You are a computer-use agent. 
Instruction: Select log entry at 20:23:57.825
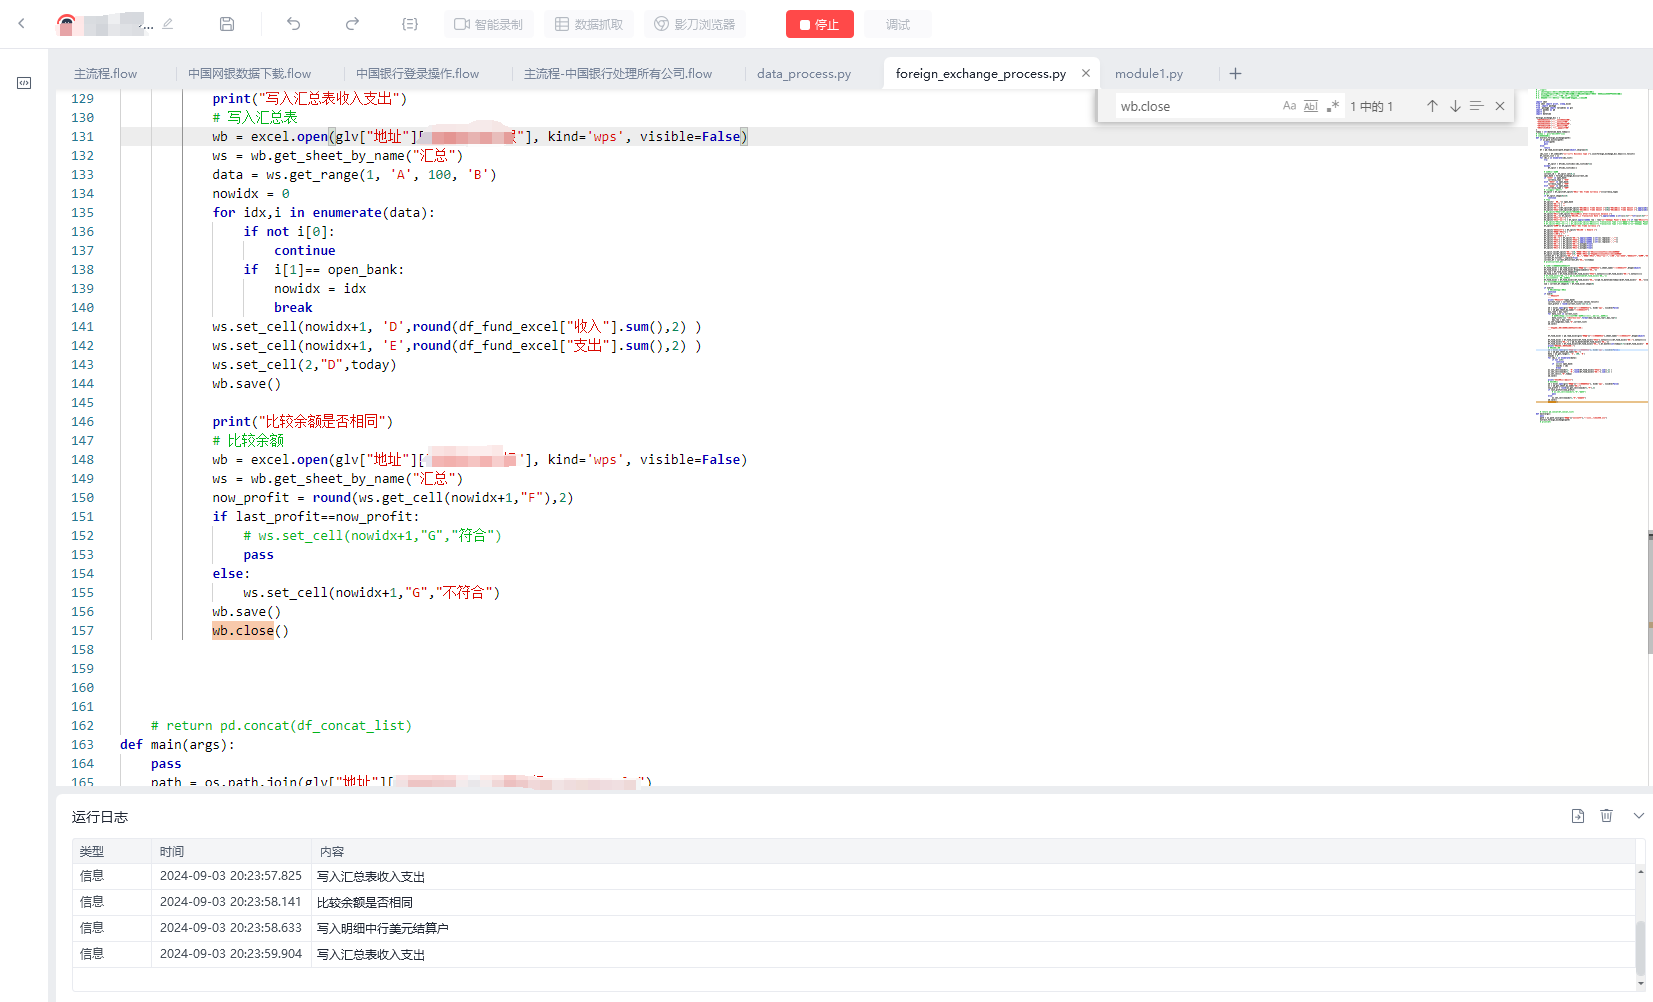854,876
